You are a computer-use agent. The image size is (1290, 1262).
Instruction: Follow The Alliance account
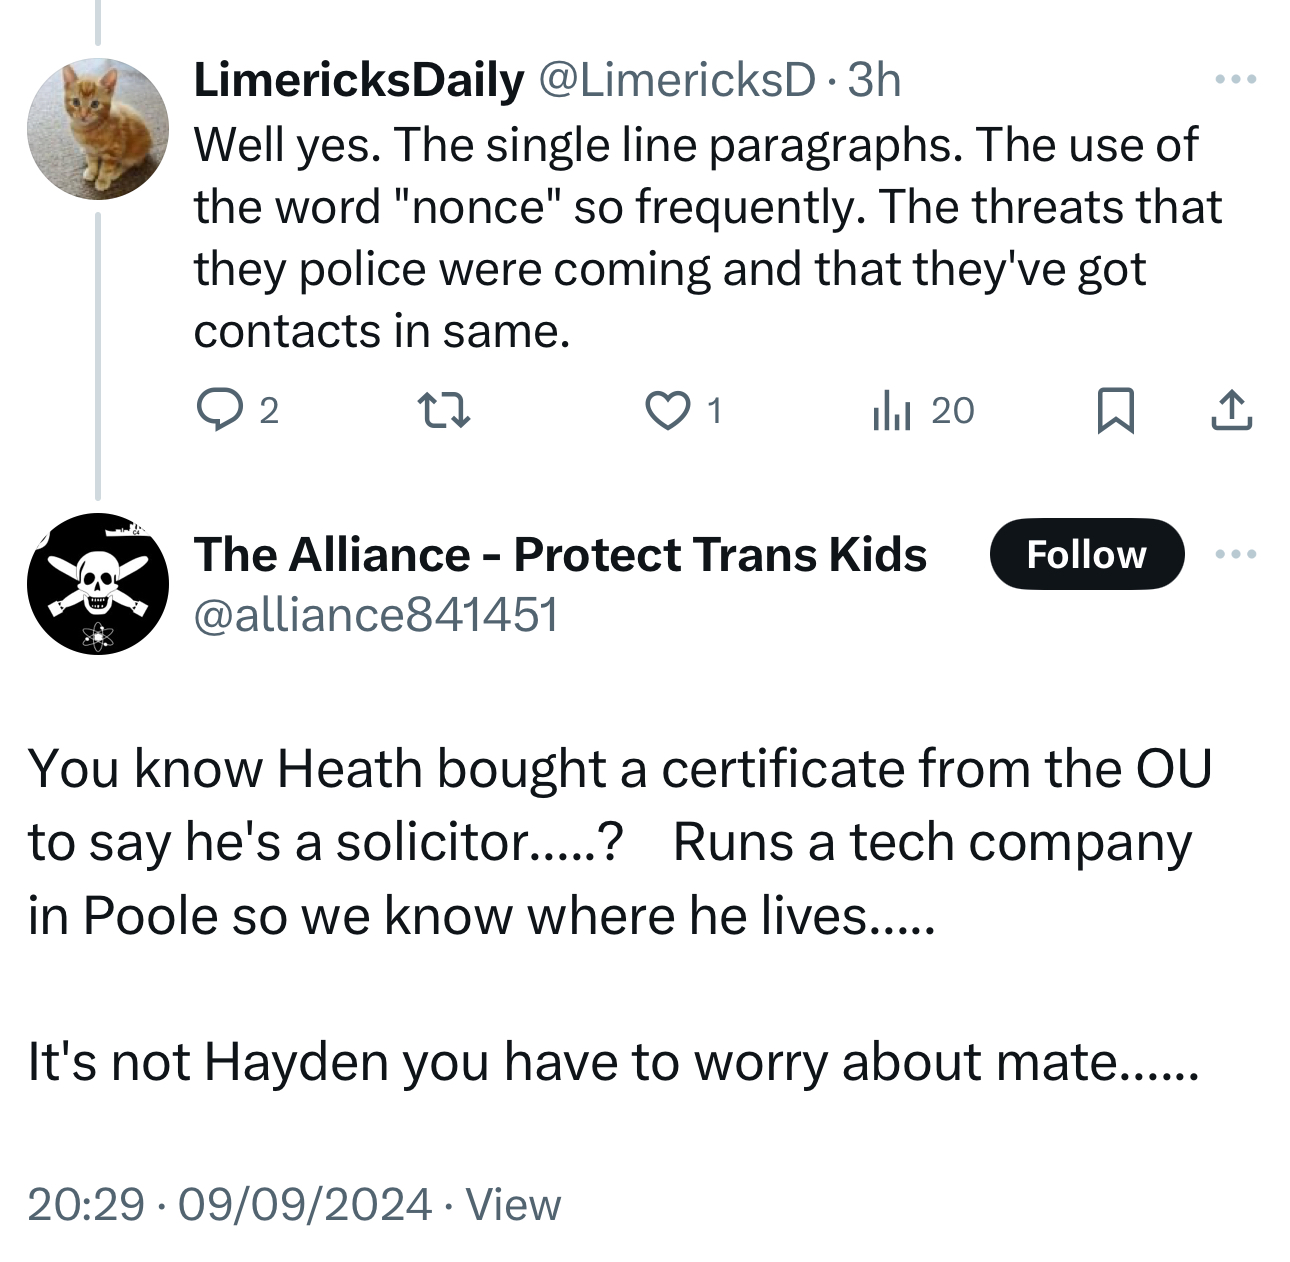tap(1086, 554)
